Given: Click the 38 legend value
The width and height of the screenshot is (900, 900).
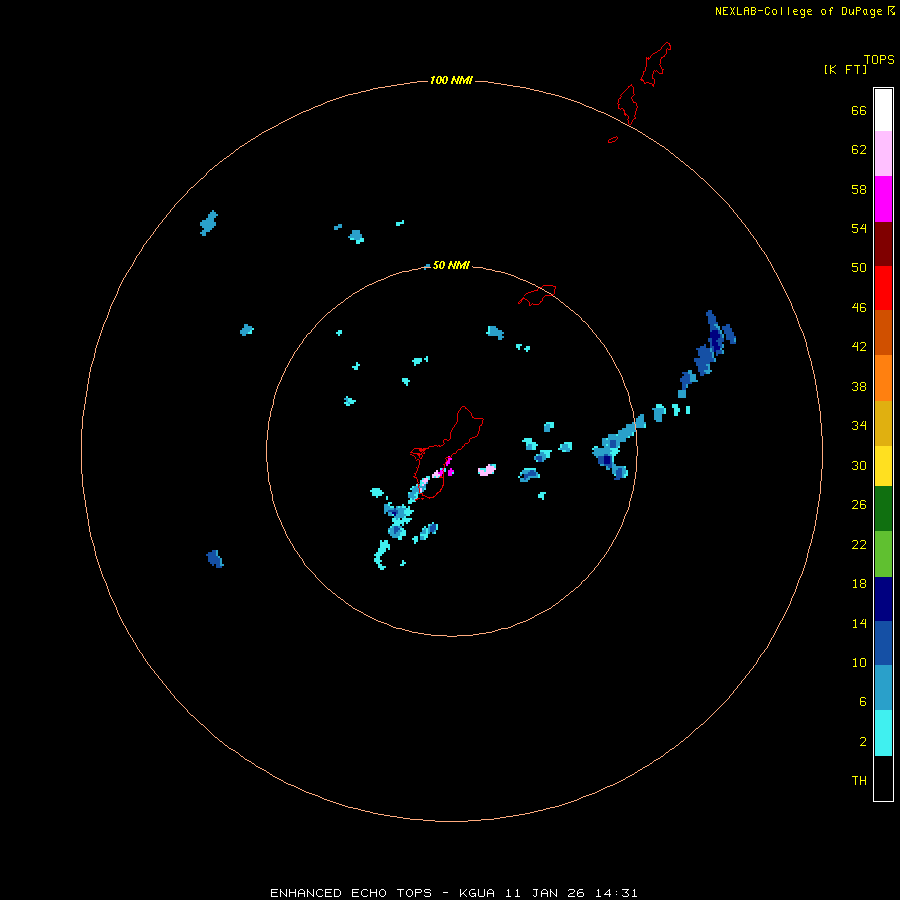Looking at the screenshot, I should [859, 387].
